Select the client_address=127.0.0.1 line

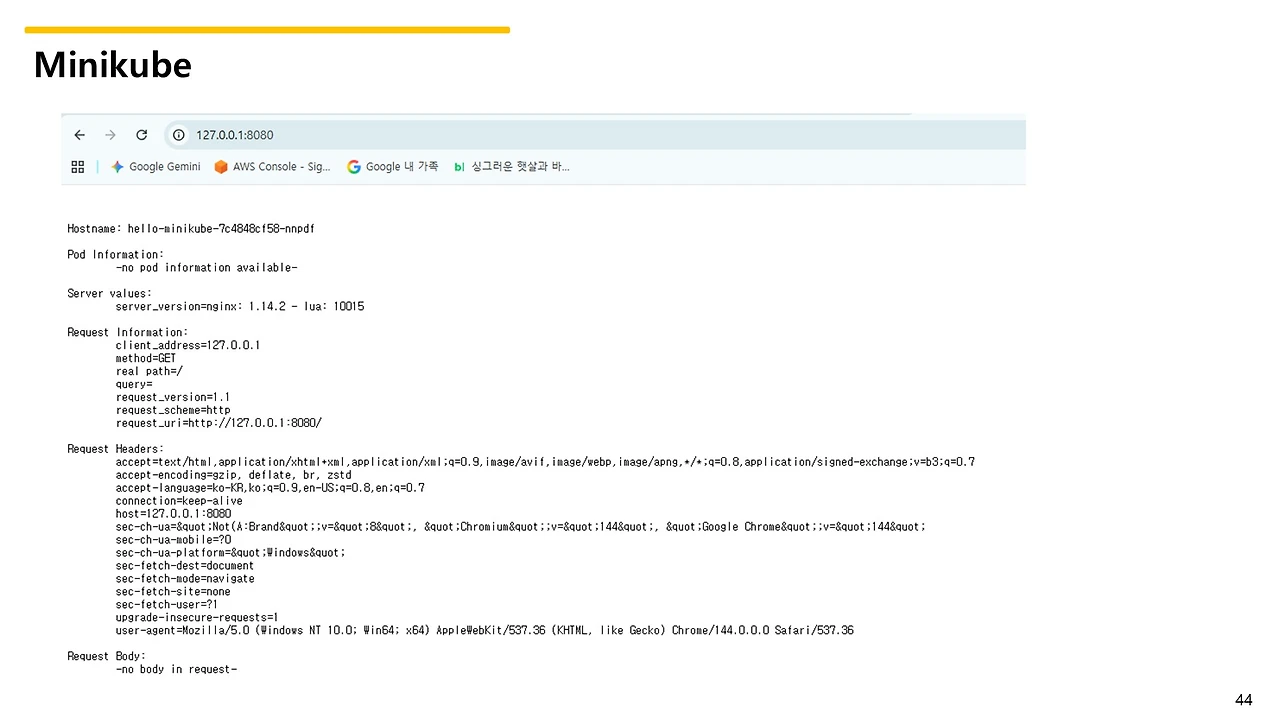tap(188, 346)
